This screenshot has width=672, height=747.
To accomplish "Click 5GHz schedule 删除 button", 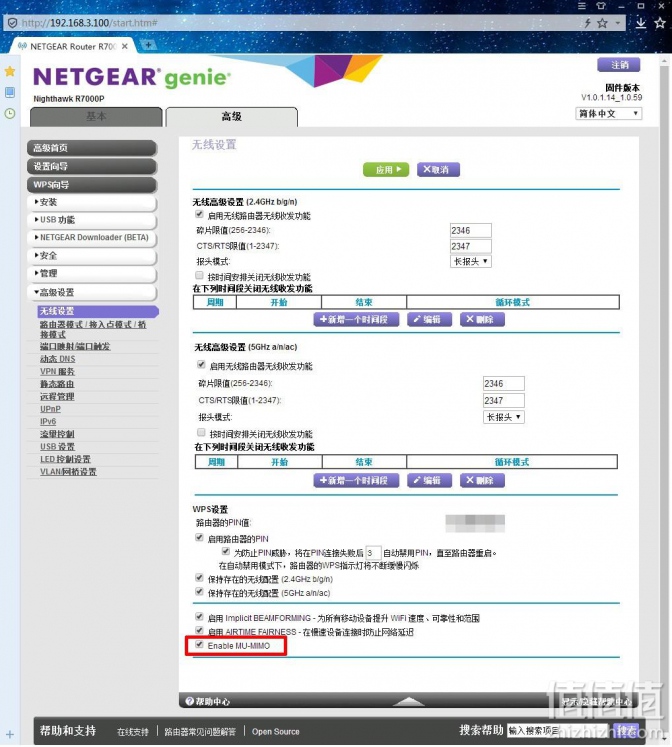I will [x=482, y=480].
